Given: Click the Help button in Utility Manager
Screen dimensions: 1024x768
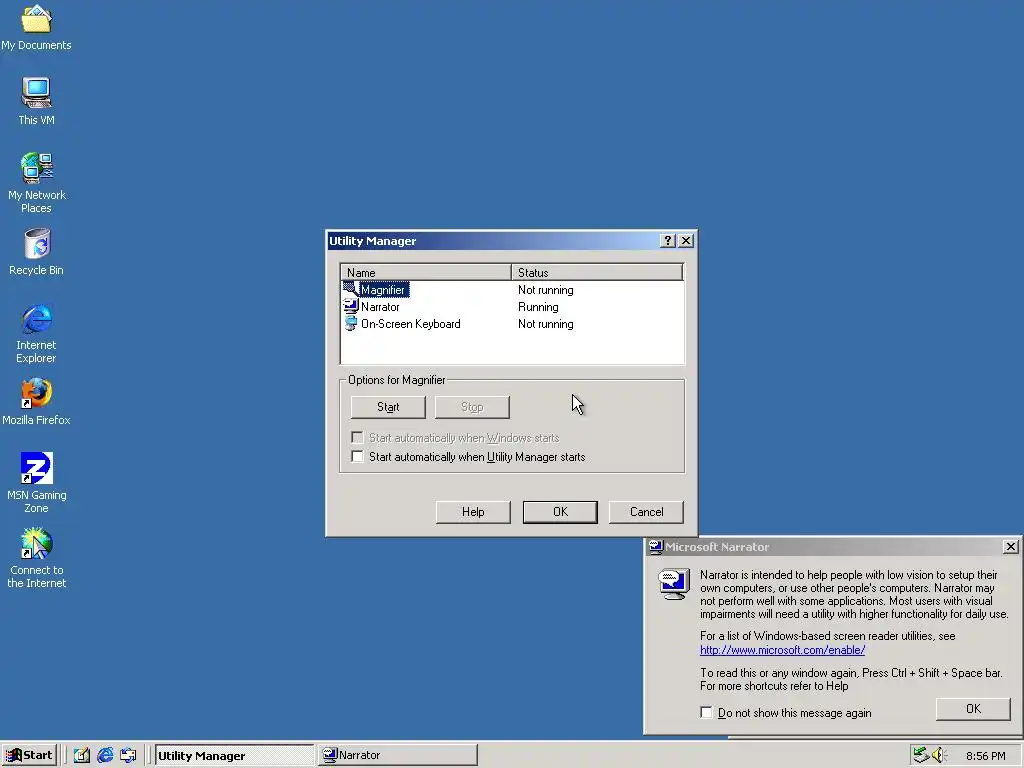Looking at the screenshot, I should click(473, 512).
